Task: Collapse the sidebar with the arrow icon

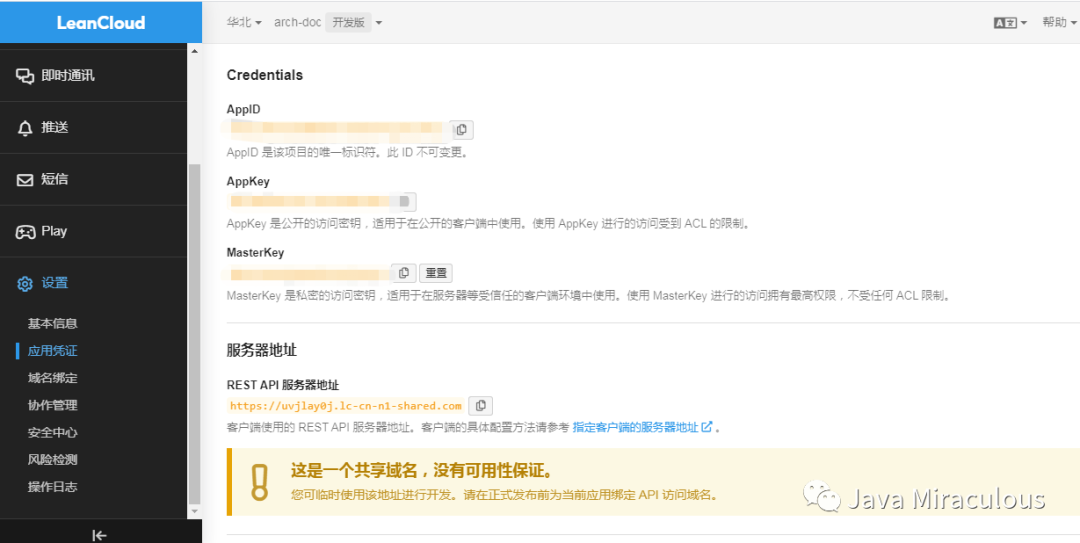Action: pyautogui.click(x=99, y=535)
